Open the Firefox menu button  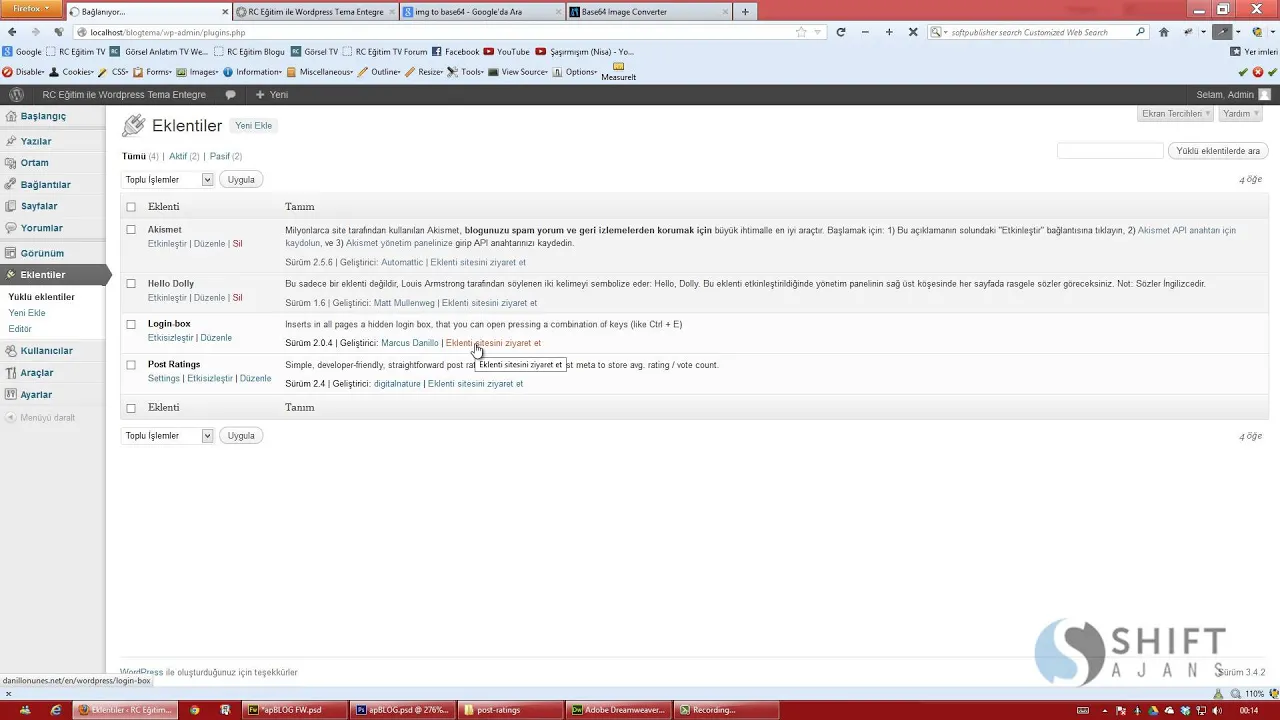(x=32, y=8)
